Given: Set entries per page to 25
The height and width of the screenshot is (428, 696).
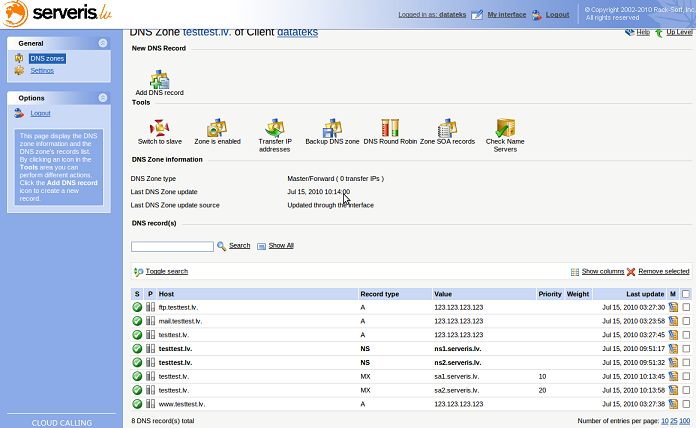Looking at the screenshot, I should point(673,421).
